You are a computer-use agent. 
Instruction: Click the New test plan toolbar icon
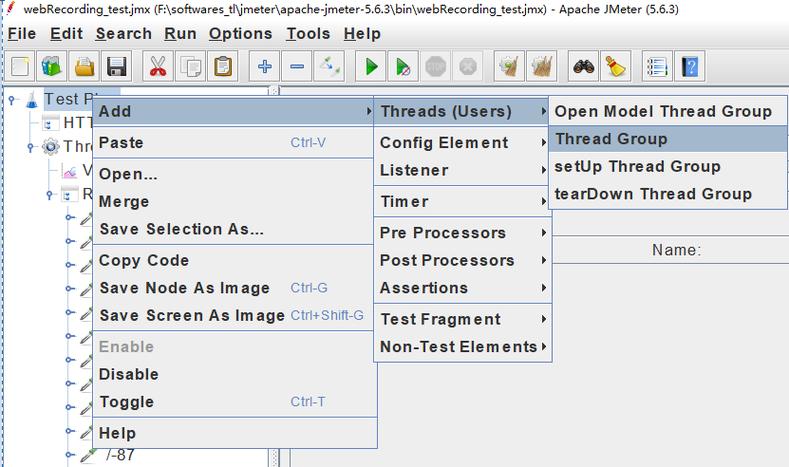[21, 67]
